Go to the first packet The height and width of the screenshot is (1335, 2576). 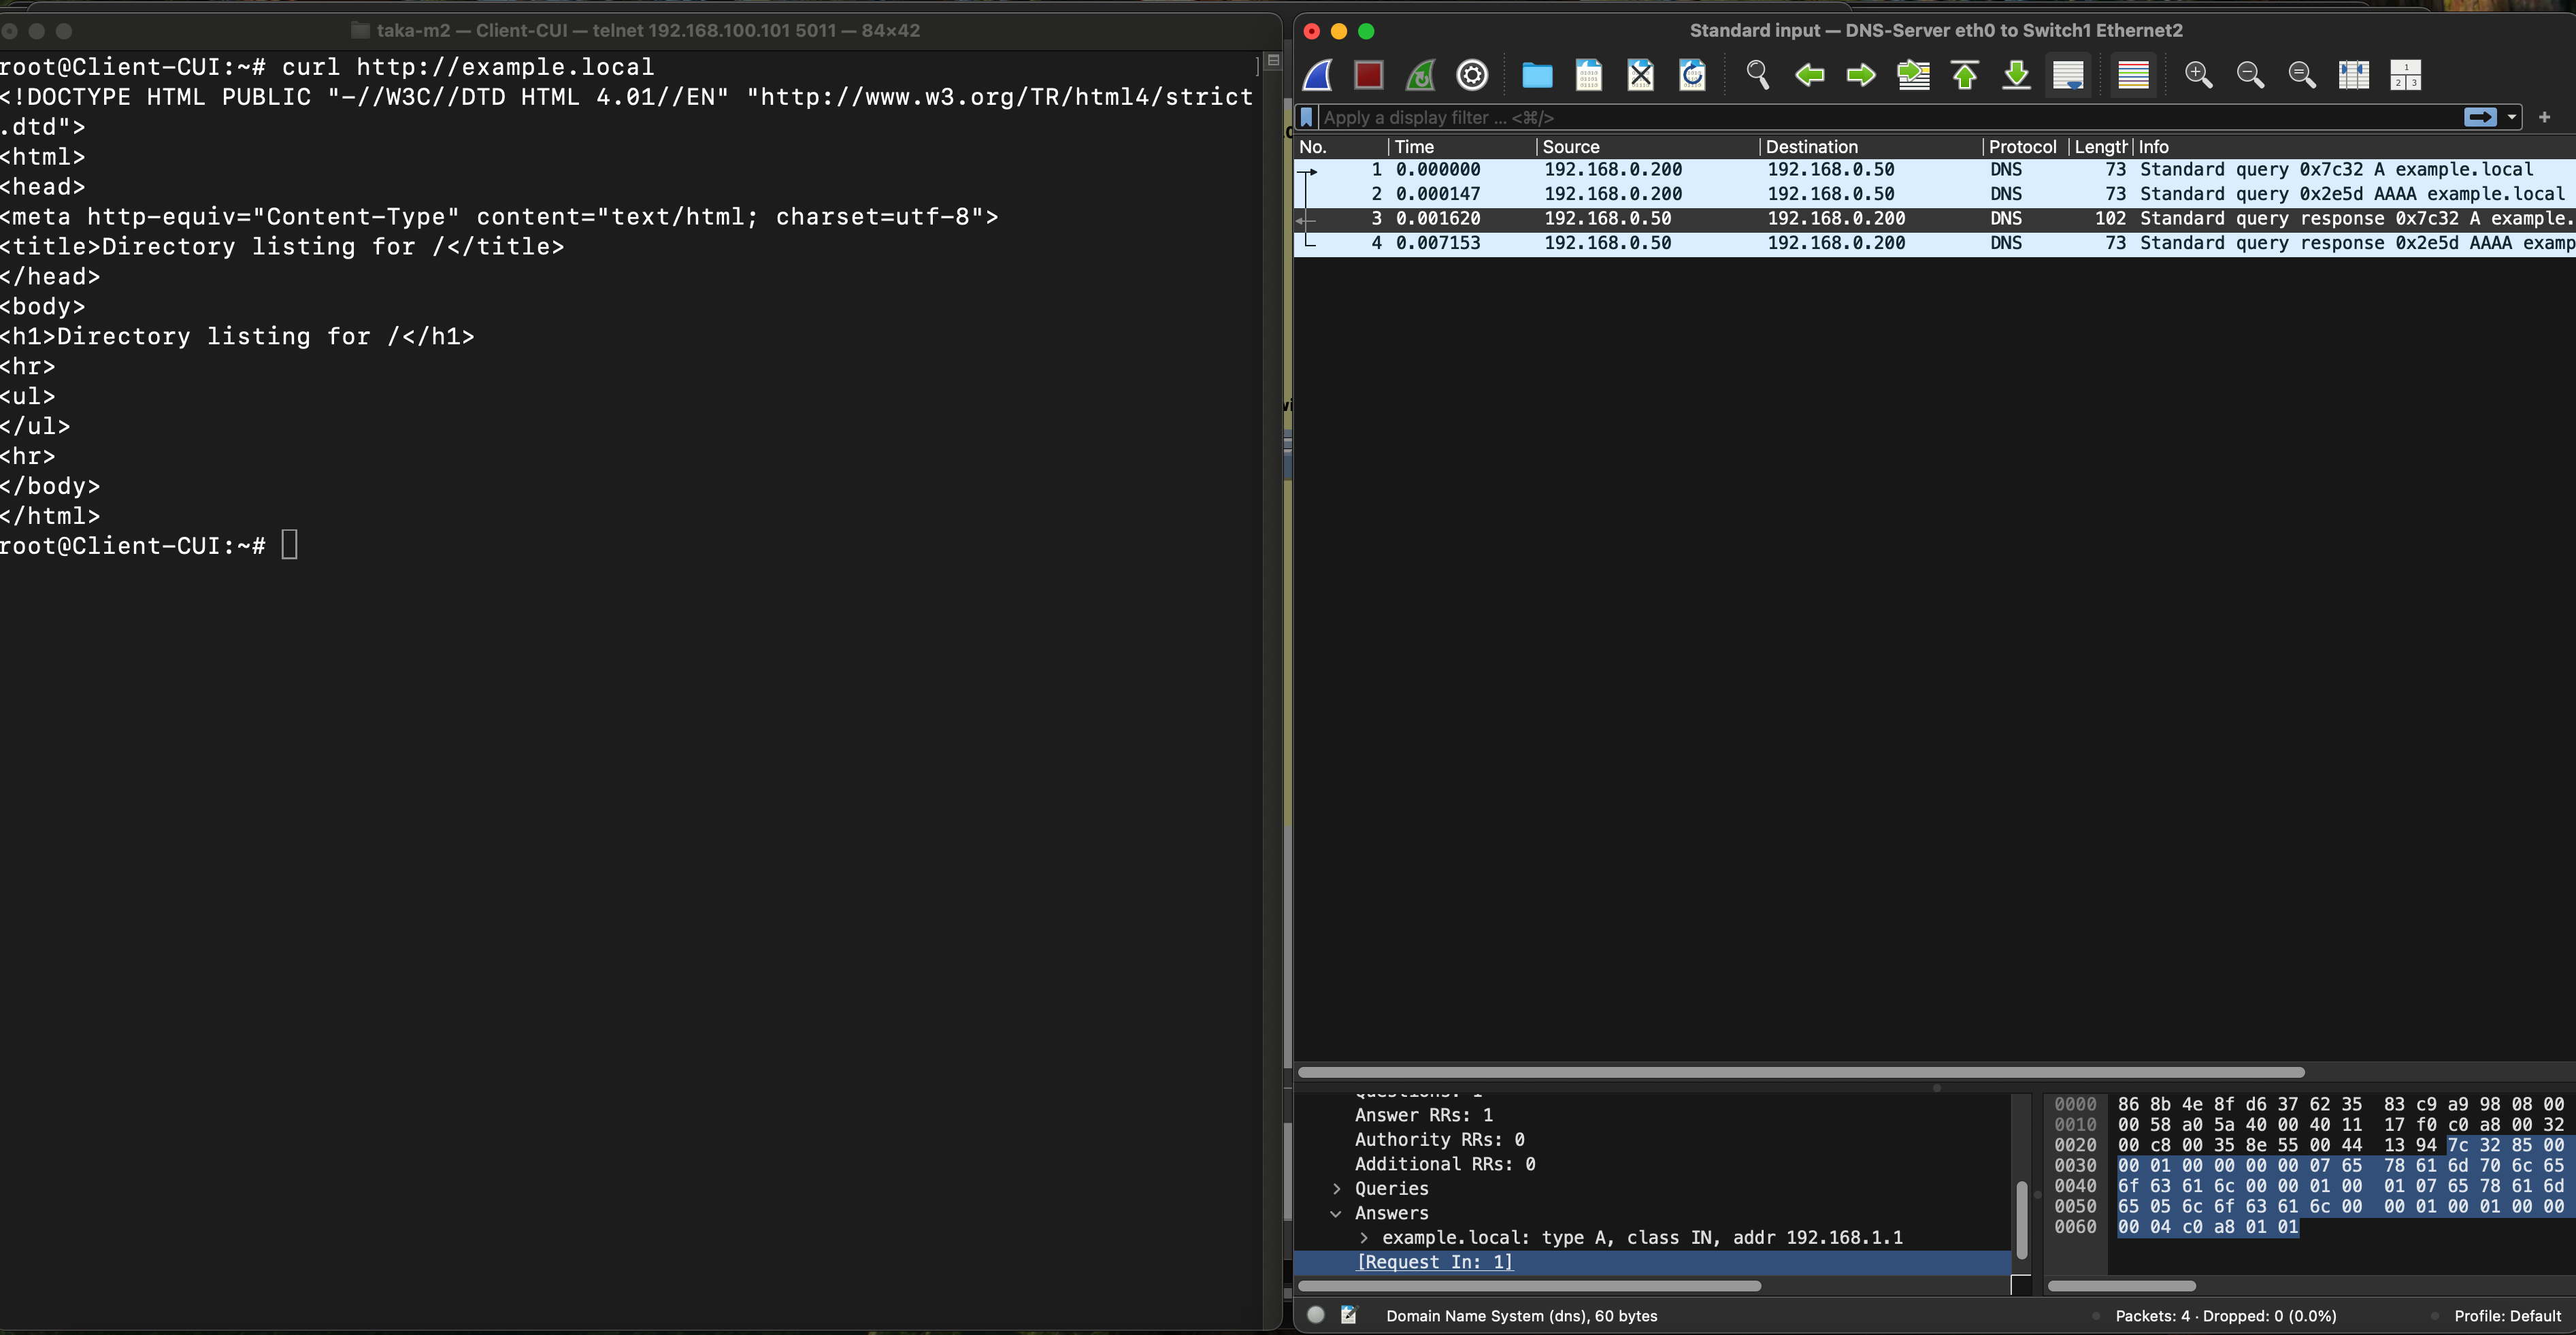1964,75
